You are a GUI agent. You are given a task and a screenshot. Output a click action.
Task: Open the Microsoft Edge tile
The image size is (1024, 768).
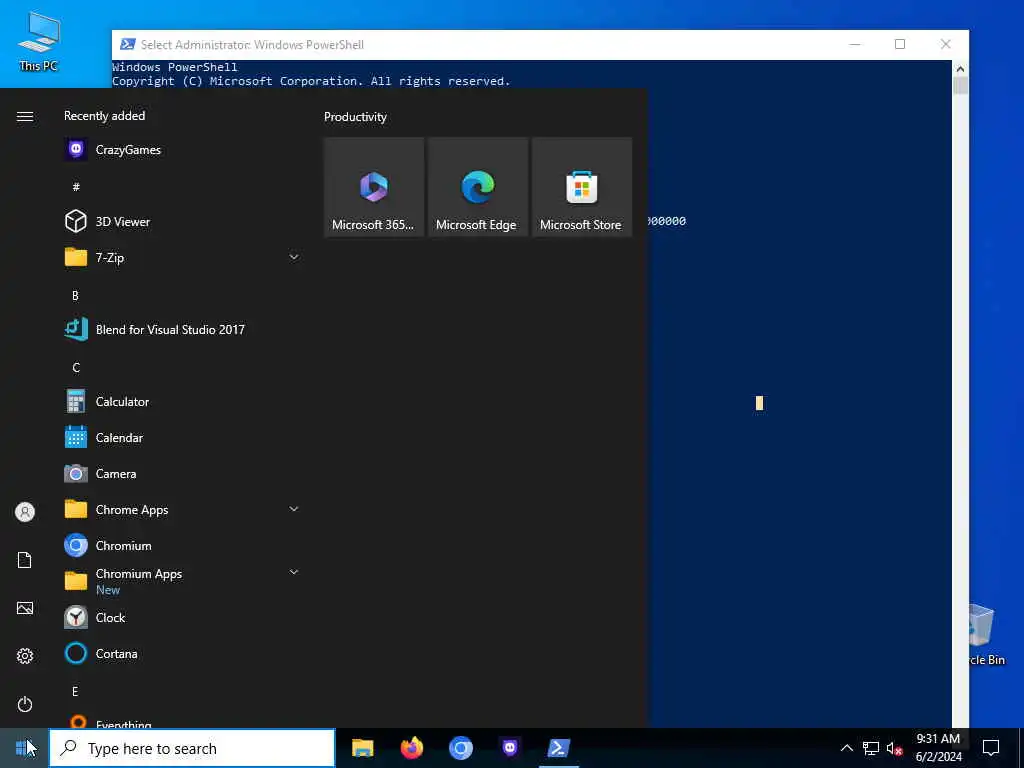(x=477, y=187)
